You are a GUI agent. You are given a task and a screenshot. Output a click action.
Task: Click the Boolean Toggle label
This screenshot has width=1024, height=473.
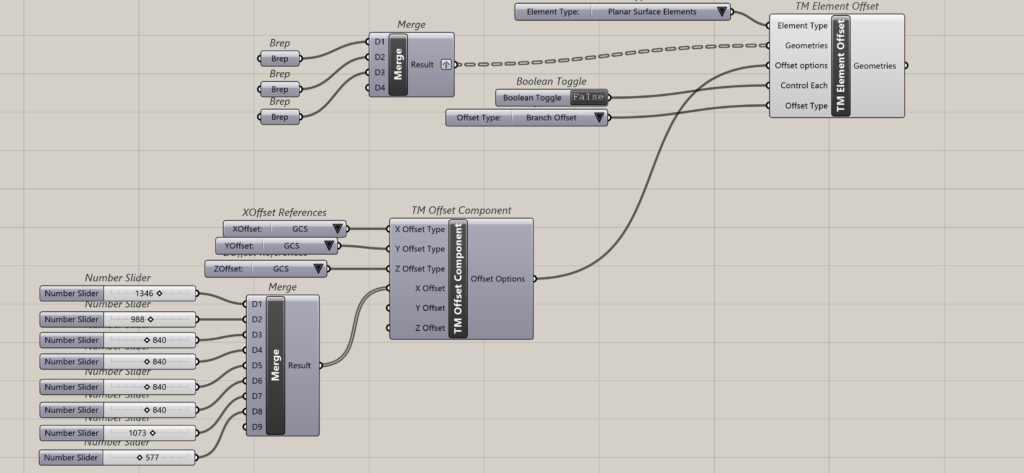click(532, 97)
